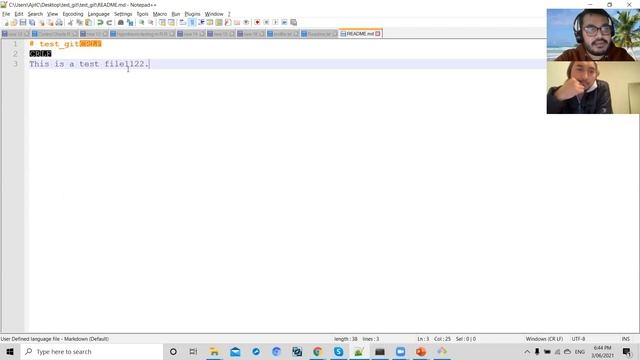Zoom out using Zoom Out icon
The width and height of the screenshot is (640, 360).
(151, 22)
